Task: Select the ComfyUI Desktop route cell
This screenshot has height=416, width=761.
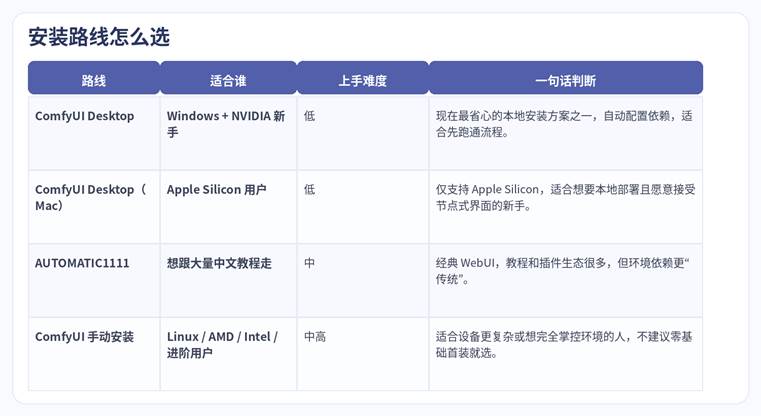Action: 84,116
